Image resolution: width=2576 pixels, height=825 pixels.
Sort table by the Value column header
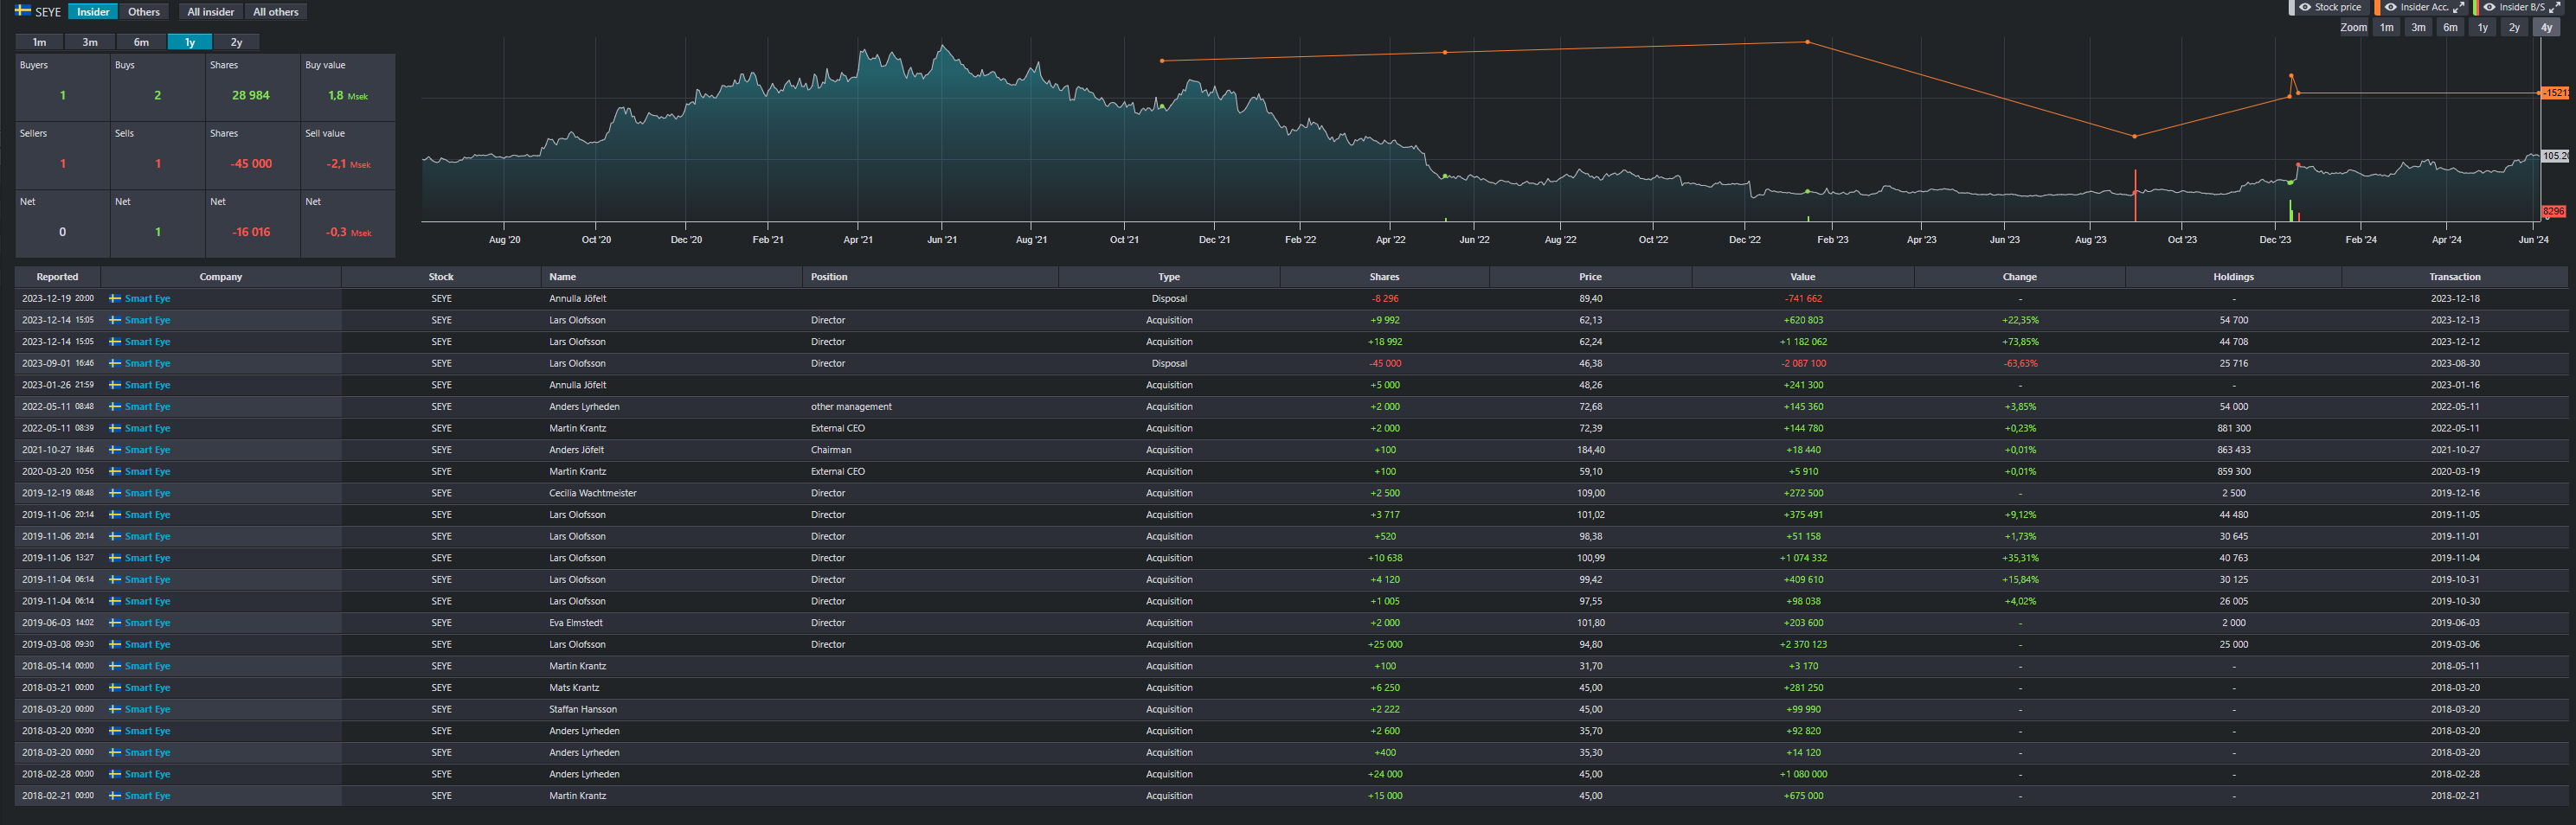tap(1802, 277)
